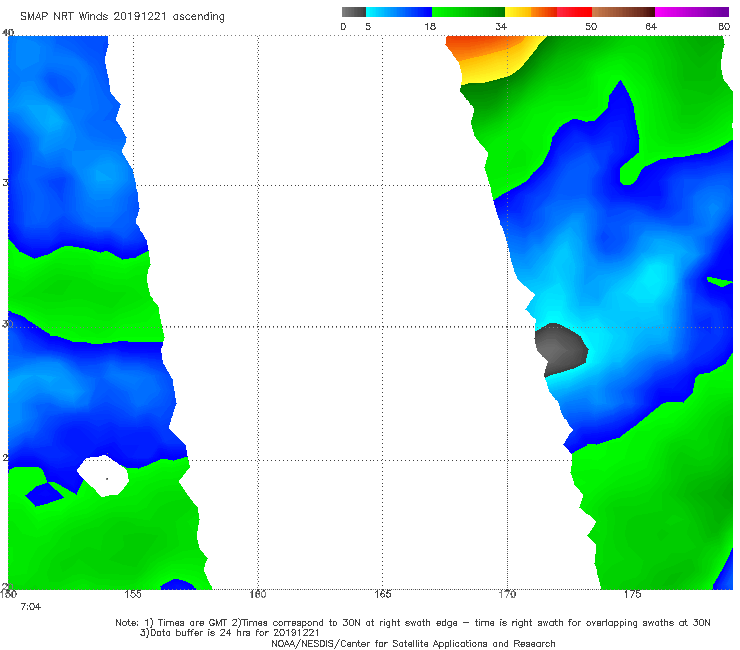
Task: Select the green 18-34 color bar segment
Action: tap(468, 12)
